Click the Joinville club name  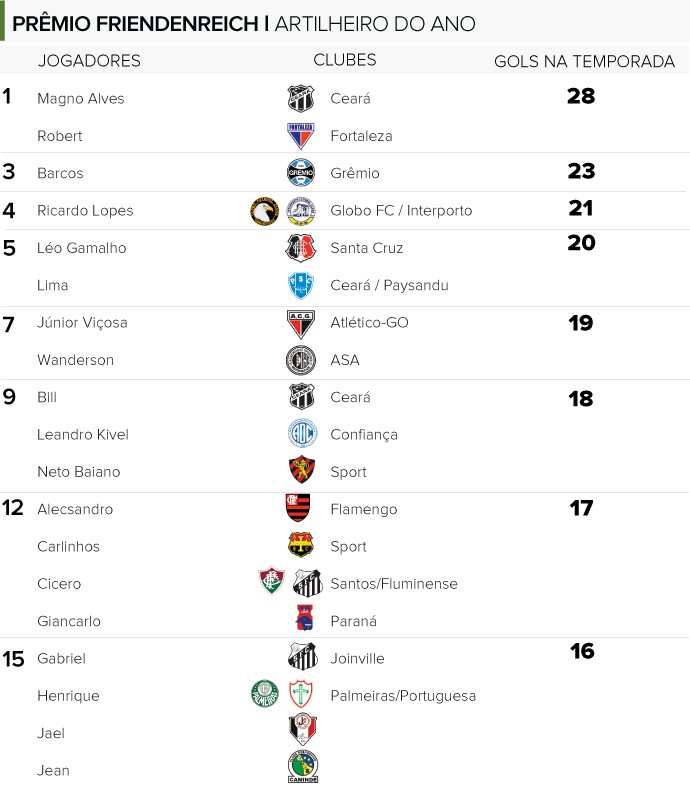(x=357, y=658)
